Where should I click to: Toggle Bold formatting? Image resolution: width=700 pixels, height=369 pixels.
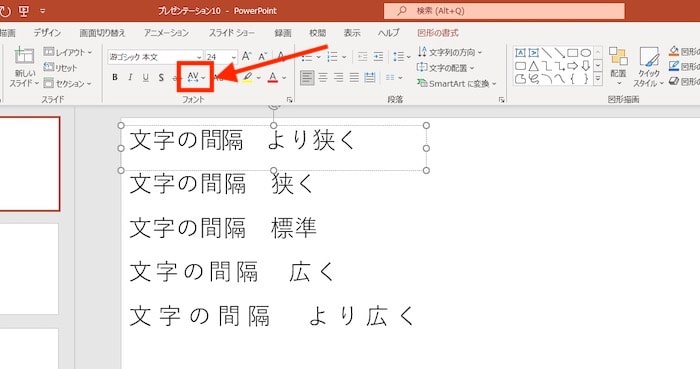(x=115, y=78)
